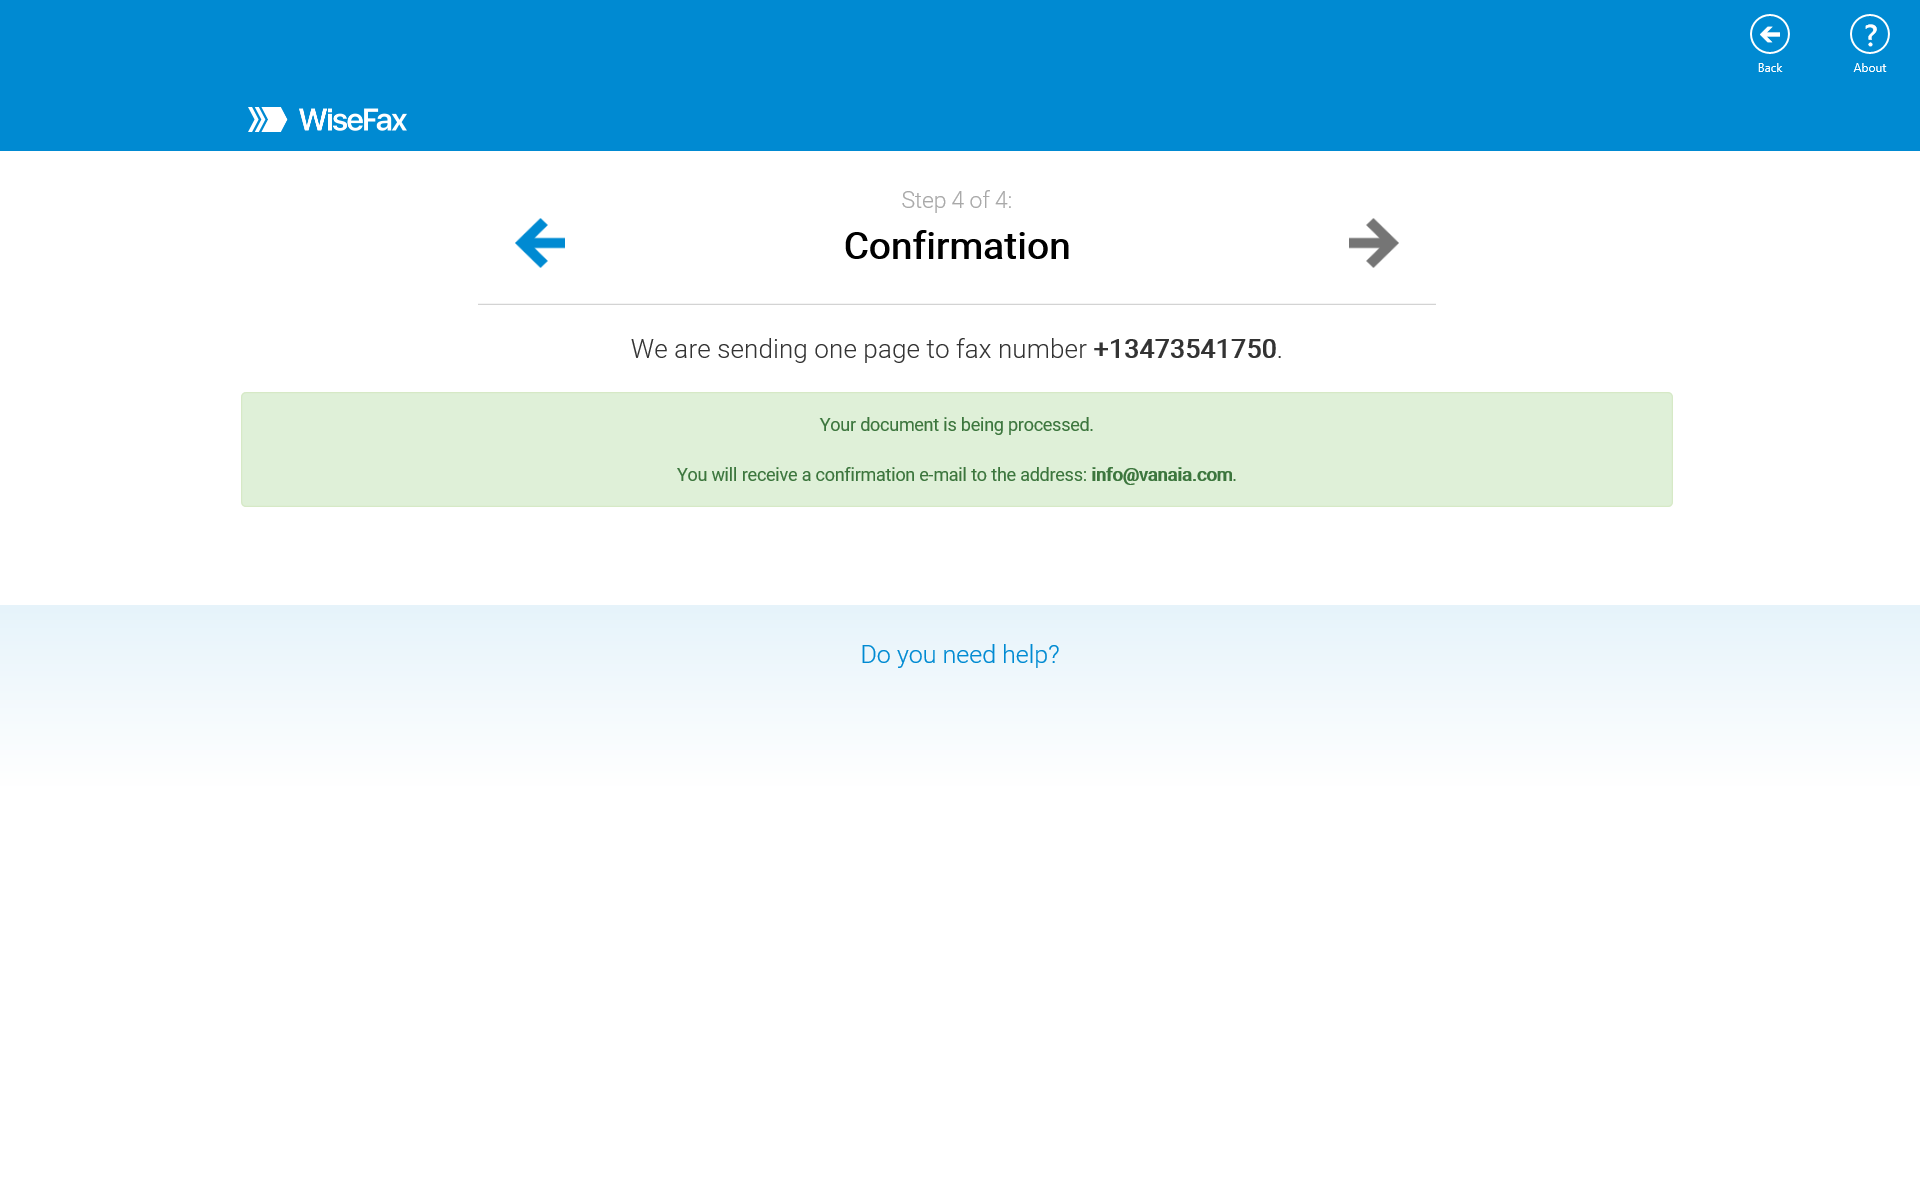Go to previous step with blue arrow

click(x=540, y=243)
